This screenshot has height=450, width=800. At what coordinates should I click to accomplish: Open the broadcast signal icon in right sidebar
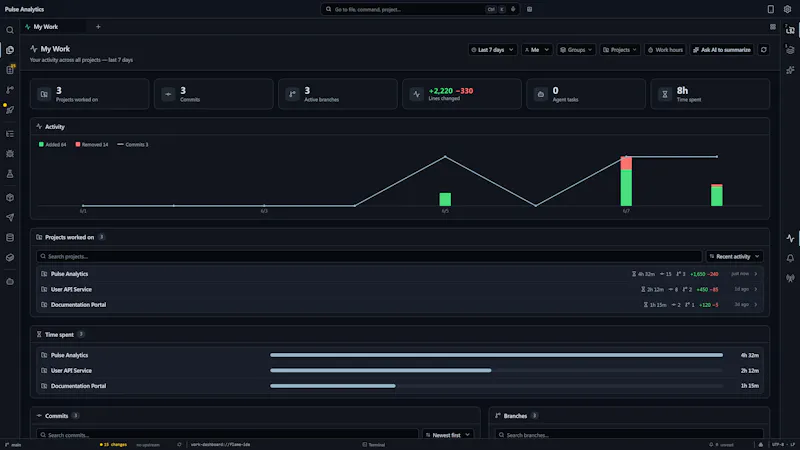(x=790, y=278)
